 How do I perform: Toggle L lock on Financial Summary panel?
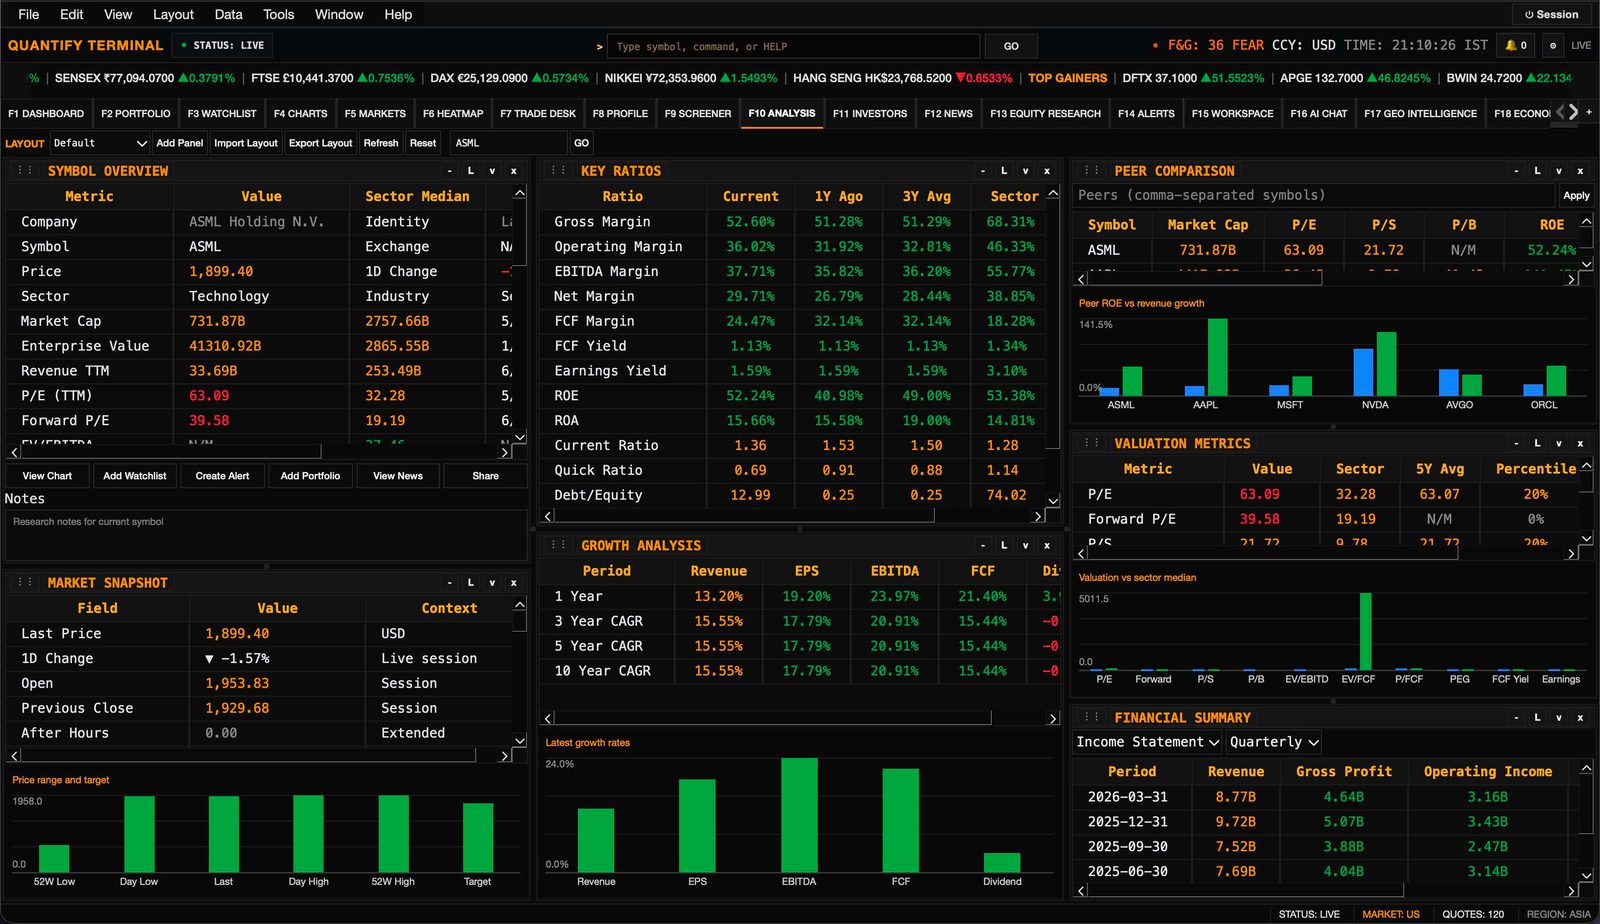point(1537,717)
